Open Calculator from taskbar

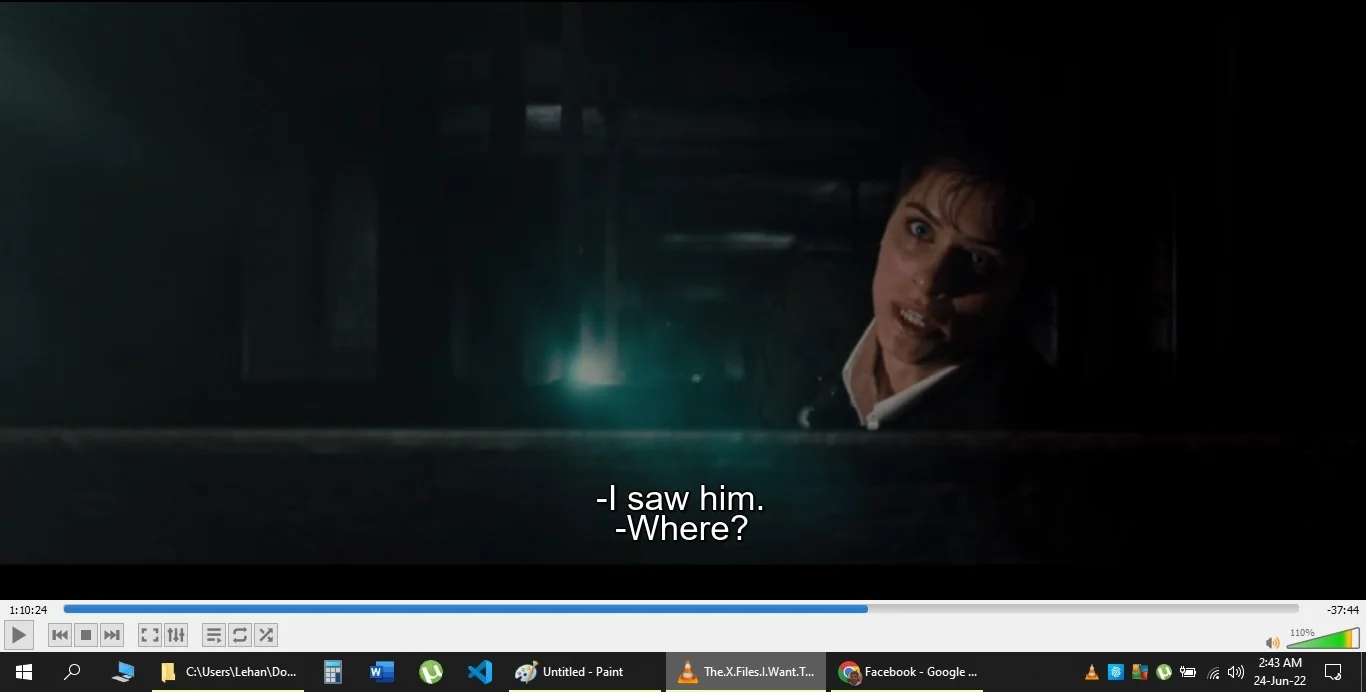(x=333, y=672)
